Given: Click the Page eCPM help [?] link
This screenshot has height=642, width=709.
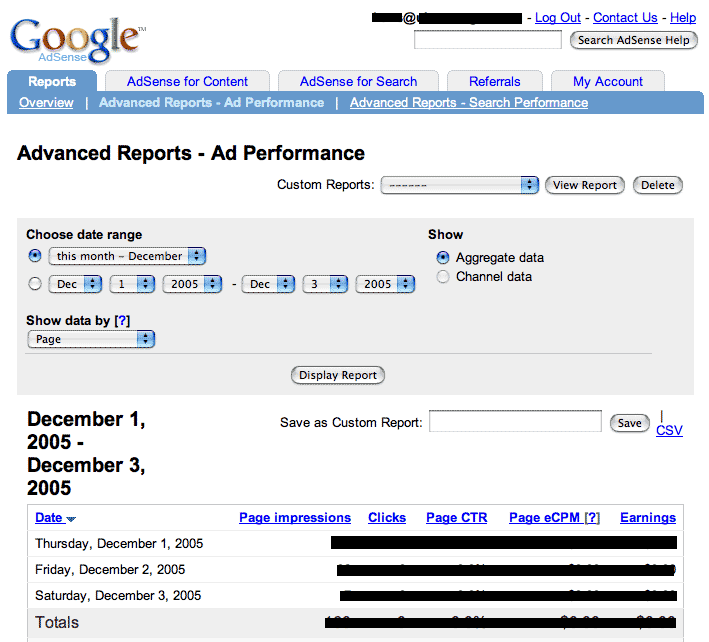Looking at the screenshot, I should tap(592, 518).
